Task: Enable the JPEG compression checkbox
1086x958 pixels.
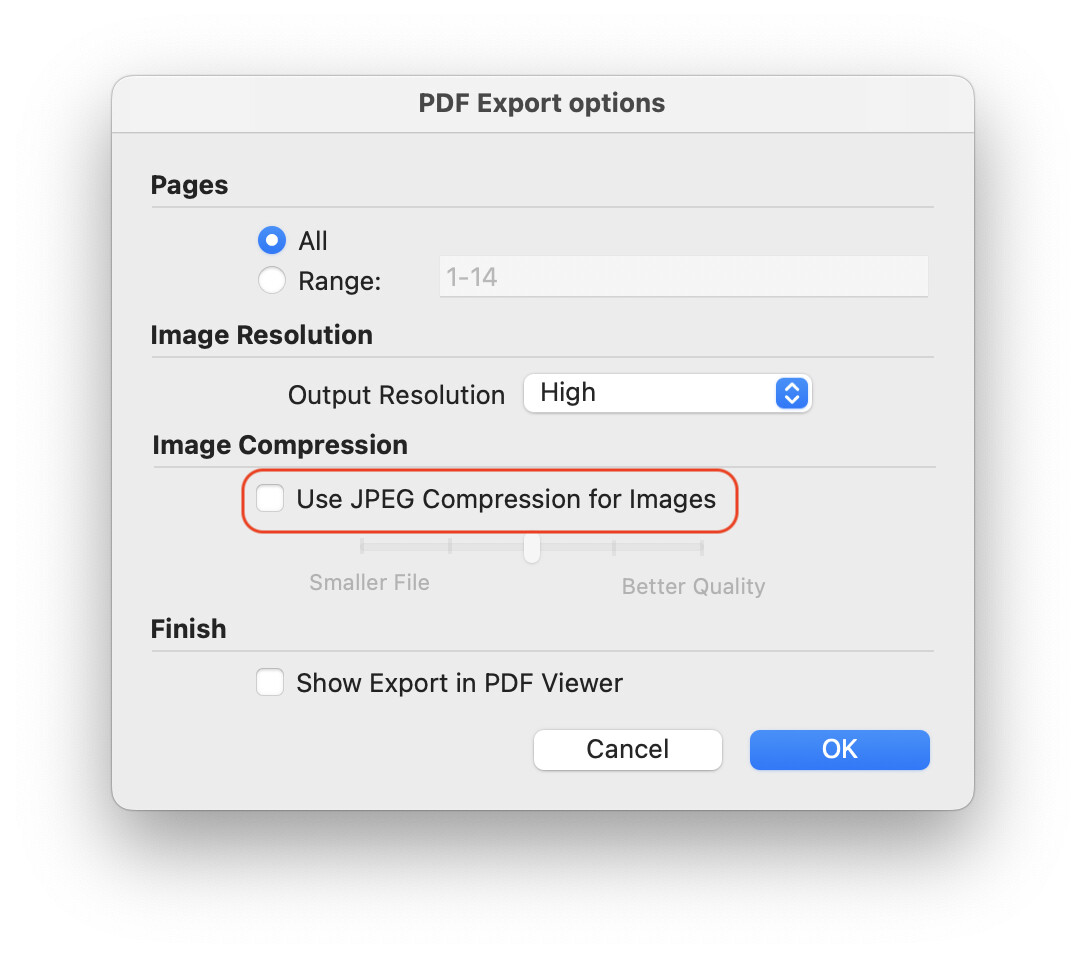Action: click(270, 498)
